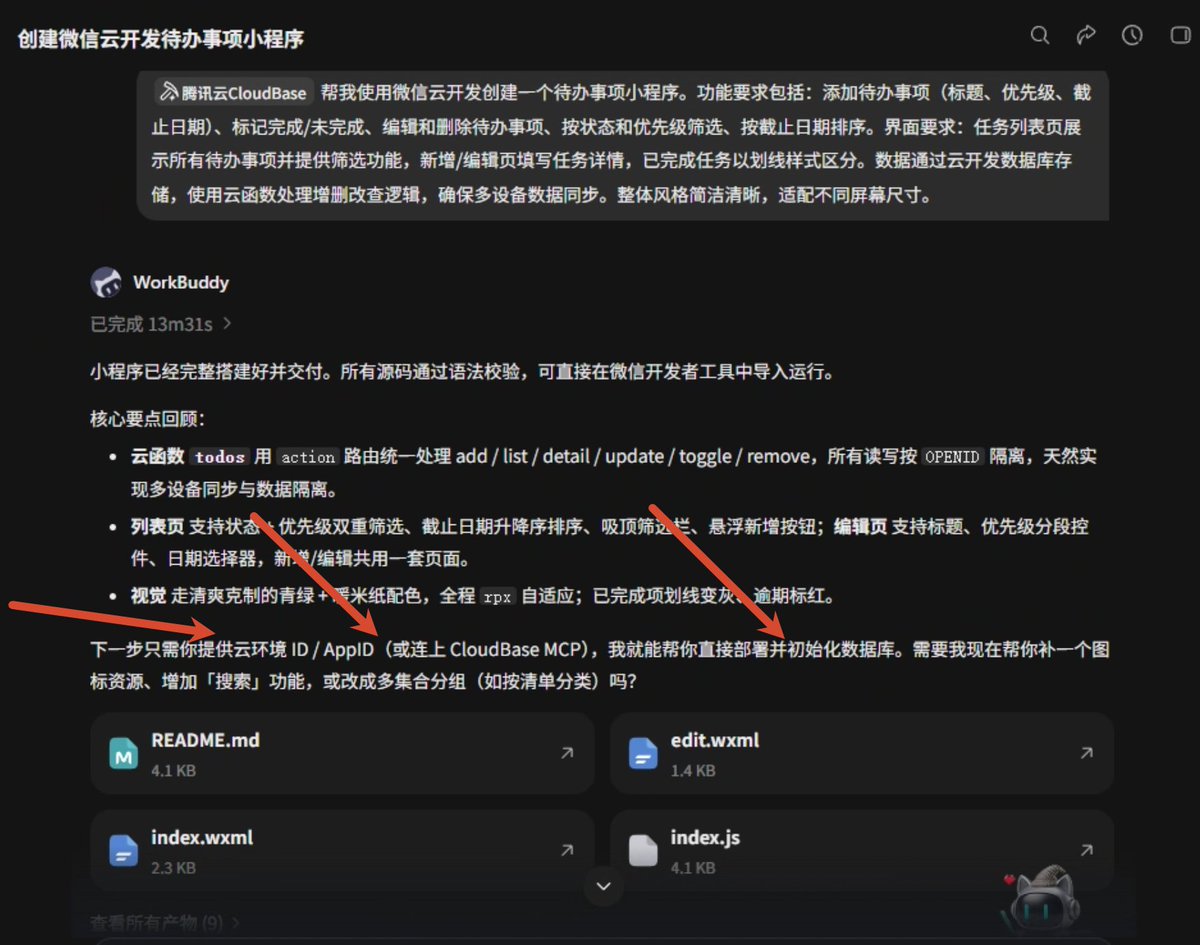Image resolution: width=1200 pixels, height=945 pixels.
Task: Click the conversation title 创建微信云开发待办事项小程序
Action: point(161,39)
